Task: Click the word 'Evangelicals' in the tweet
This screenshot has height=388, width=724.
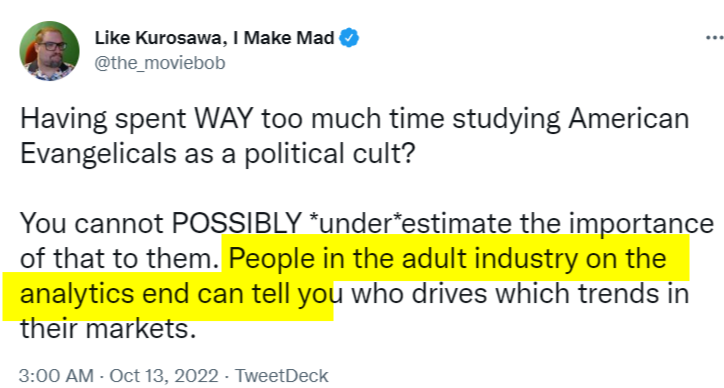Action: point(98,155)
